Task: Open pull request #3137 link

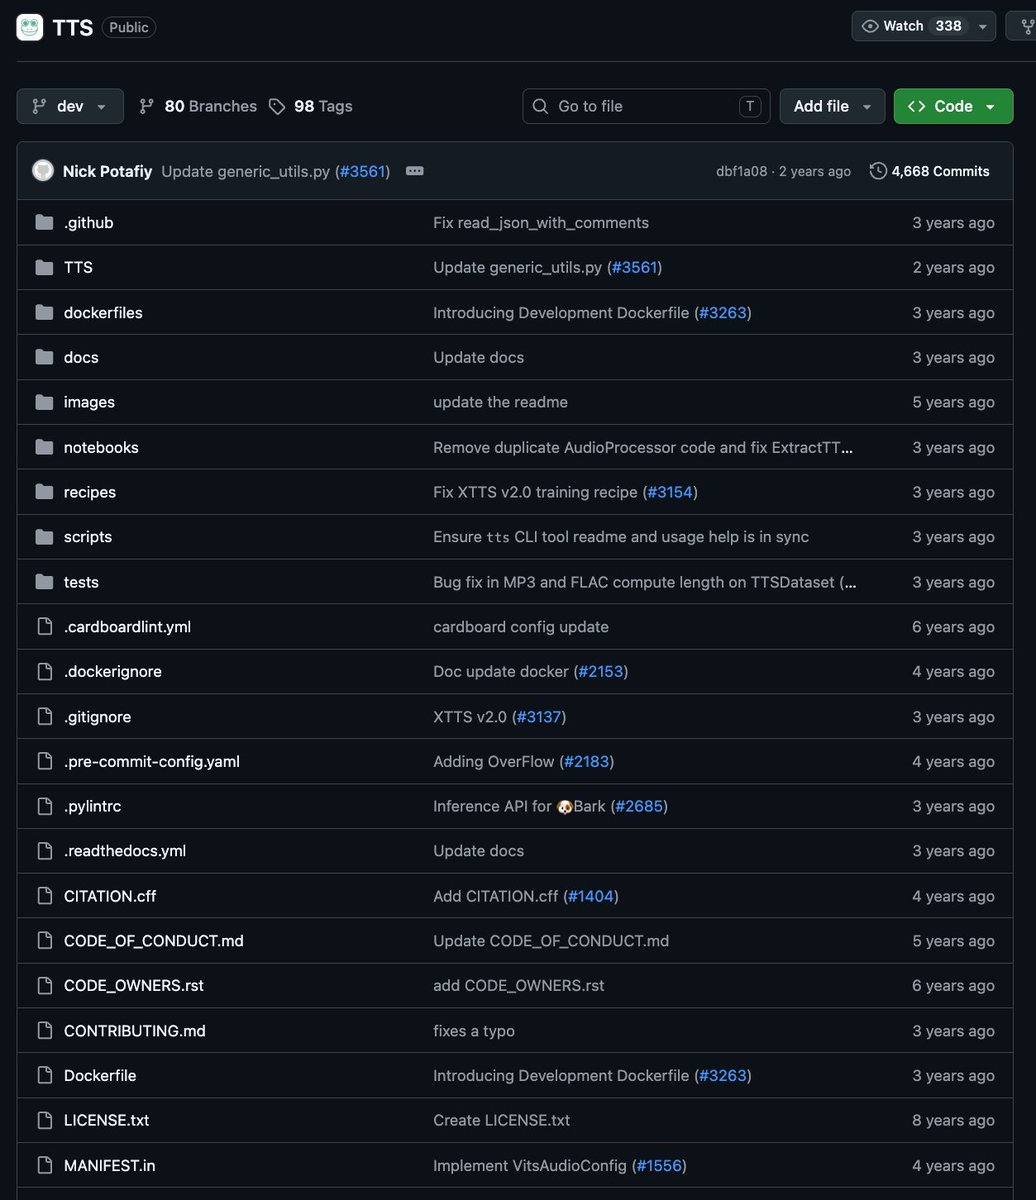Action: point(539,716)
